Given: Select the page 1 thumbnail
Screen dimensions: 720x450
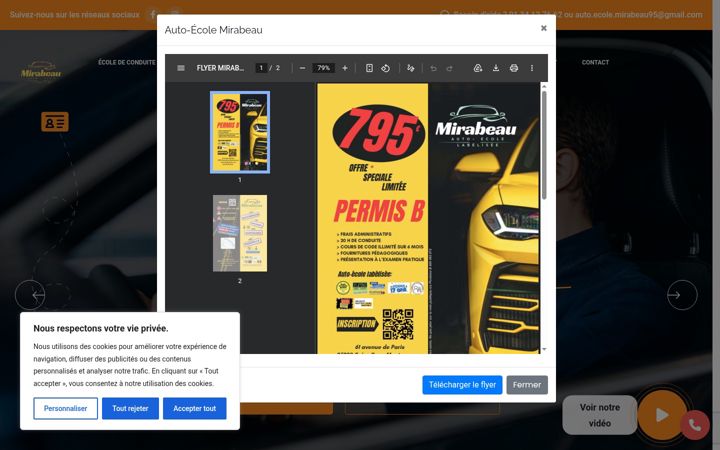Looking at the screenshot, I should point(240,132).
